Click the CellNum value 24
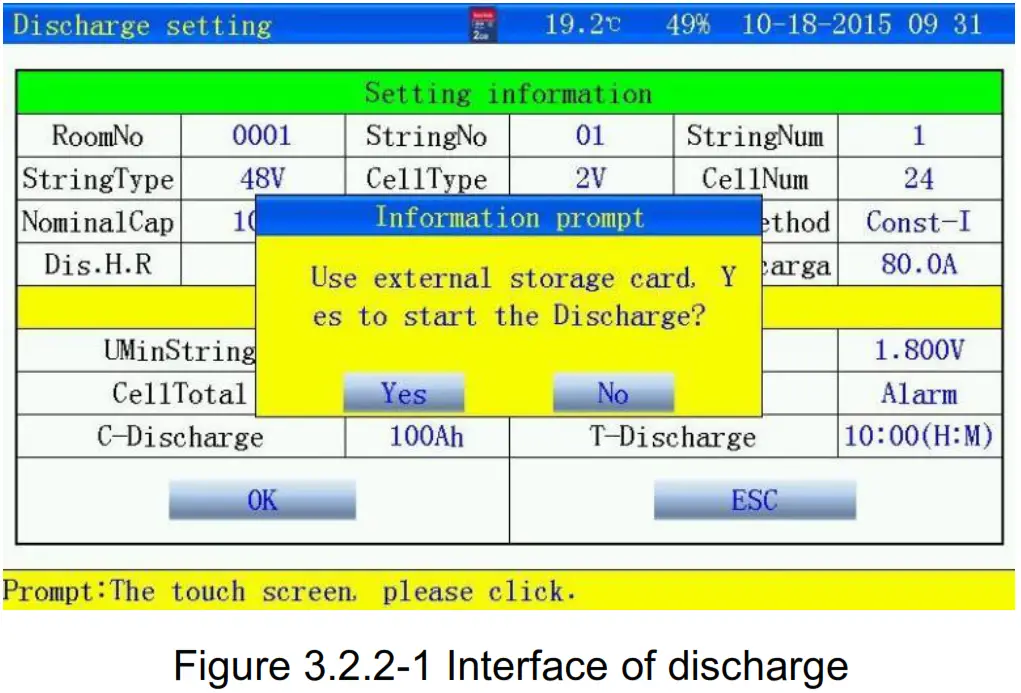 coord(920,179)
